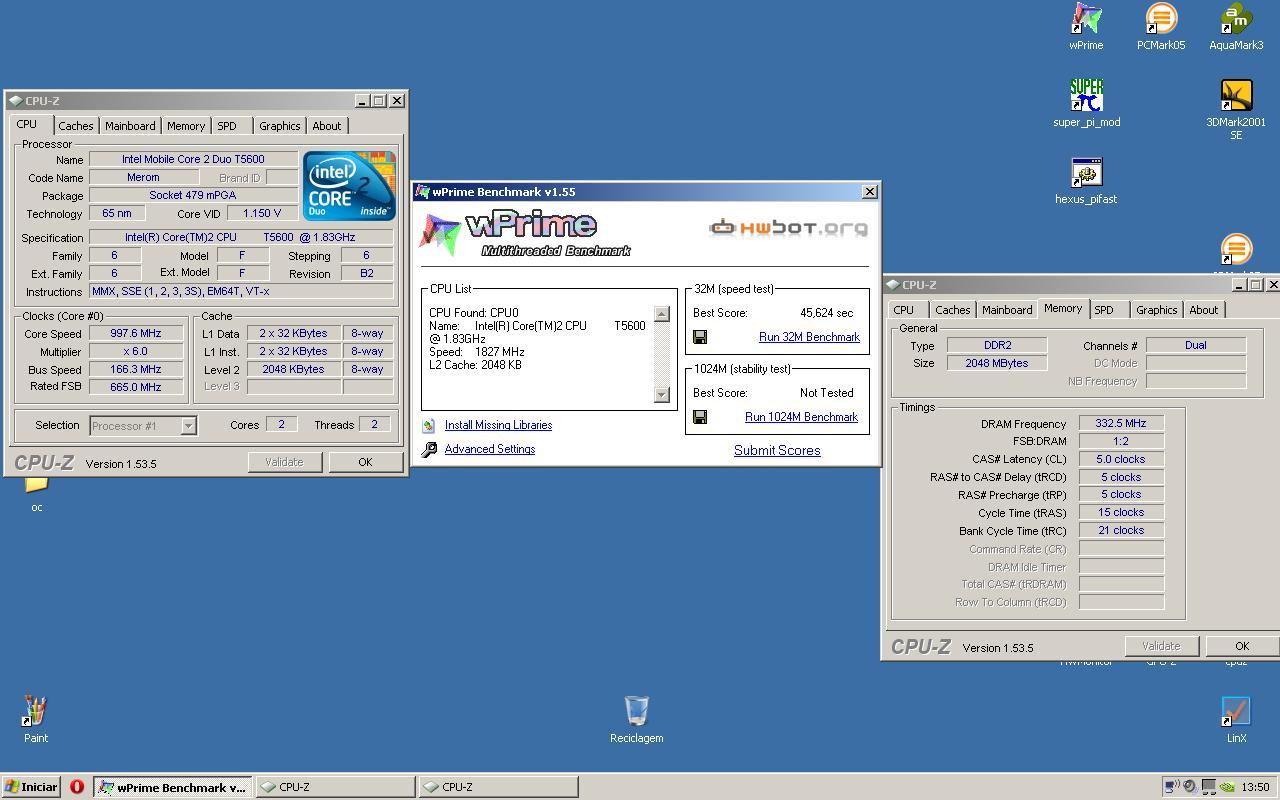Click the CPU List scroll down arrow
This screenshot has height=800, width=1280.
[x=661, y=394]
